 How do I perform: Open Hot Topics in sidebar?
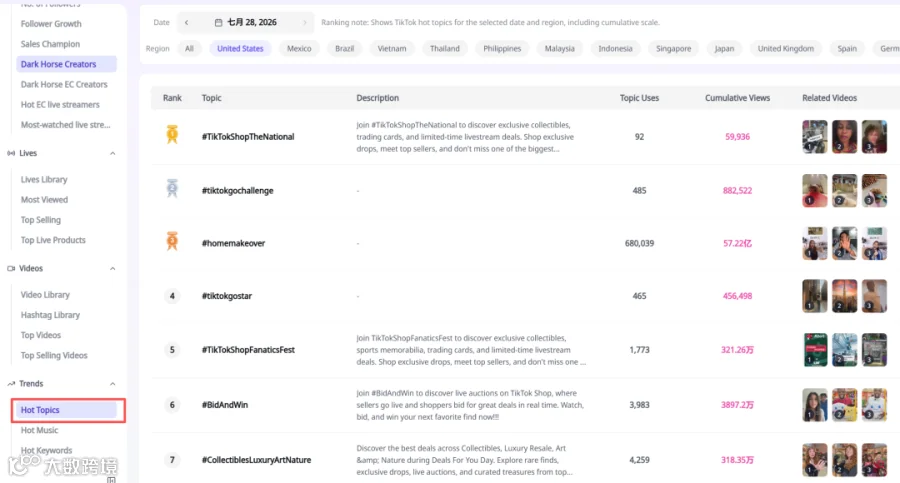(x=67, y=410)
